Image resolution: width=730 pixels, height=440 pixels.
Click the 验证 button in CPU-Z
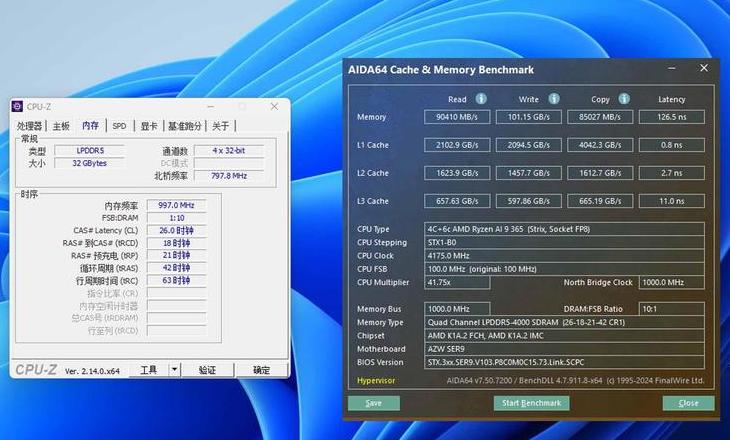tap(207, 370)
